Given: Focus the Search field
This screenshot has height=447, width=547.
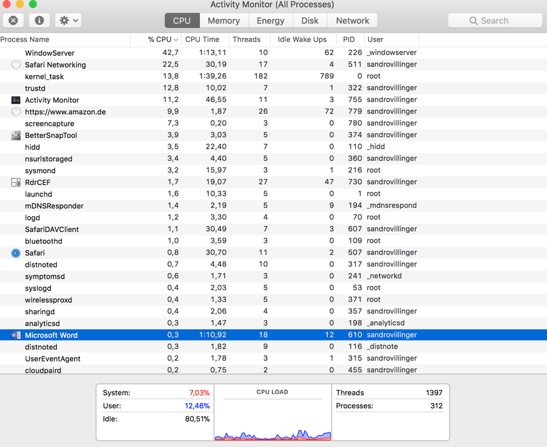Looking at the screenshot, I should (x=495, y=21).
